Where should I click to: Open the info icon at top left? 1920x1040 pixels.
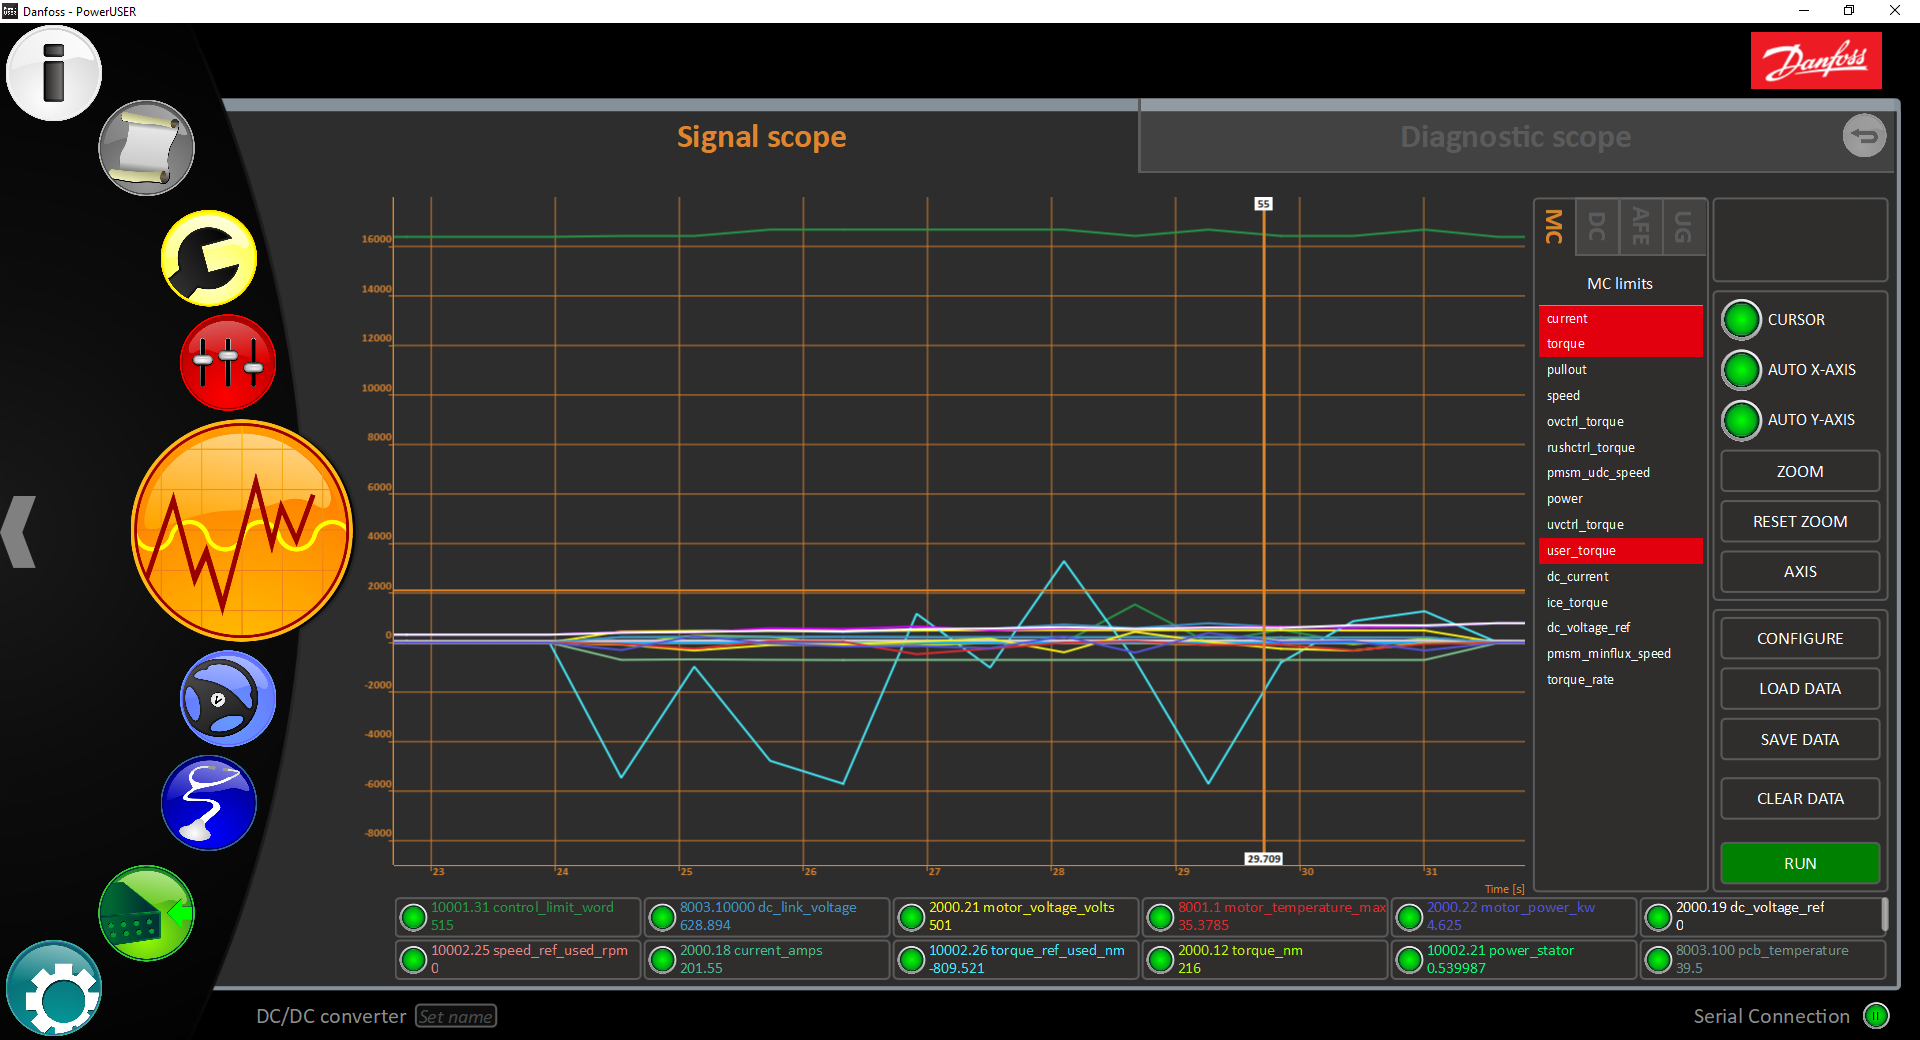(x=54, y=73)
